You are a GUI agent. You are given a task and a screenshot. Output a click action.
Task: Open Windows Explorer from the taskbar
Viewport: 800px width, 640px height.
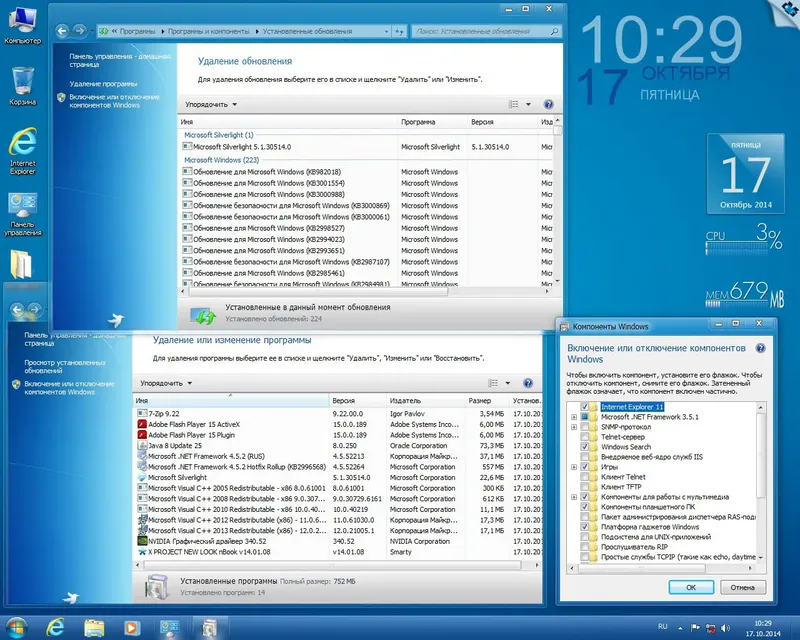94,627
